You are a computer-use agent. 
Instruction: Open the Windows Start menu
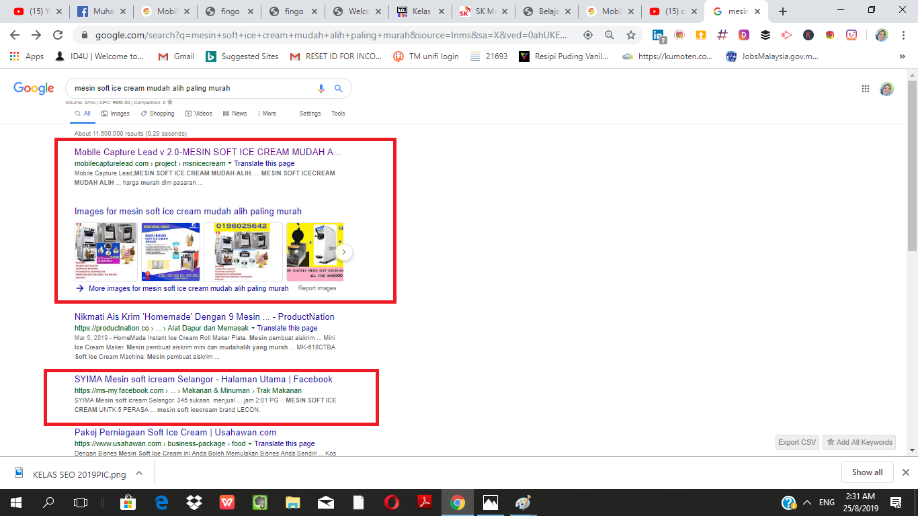pyautogui.click(x=16, y=503)
